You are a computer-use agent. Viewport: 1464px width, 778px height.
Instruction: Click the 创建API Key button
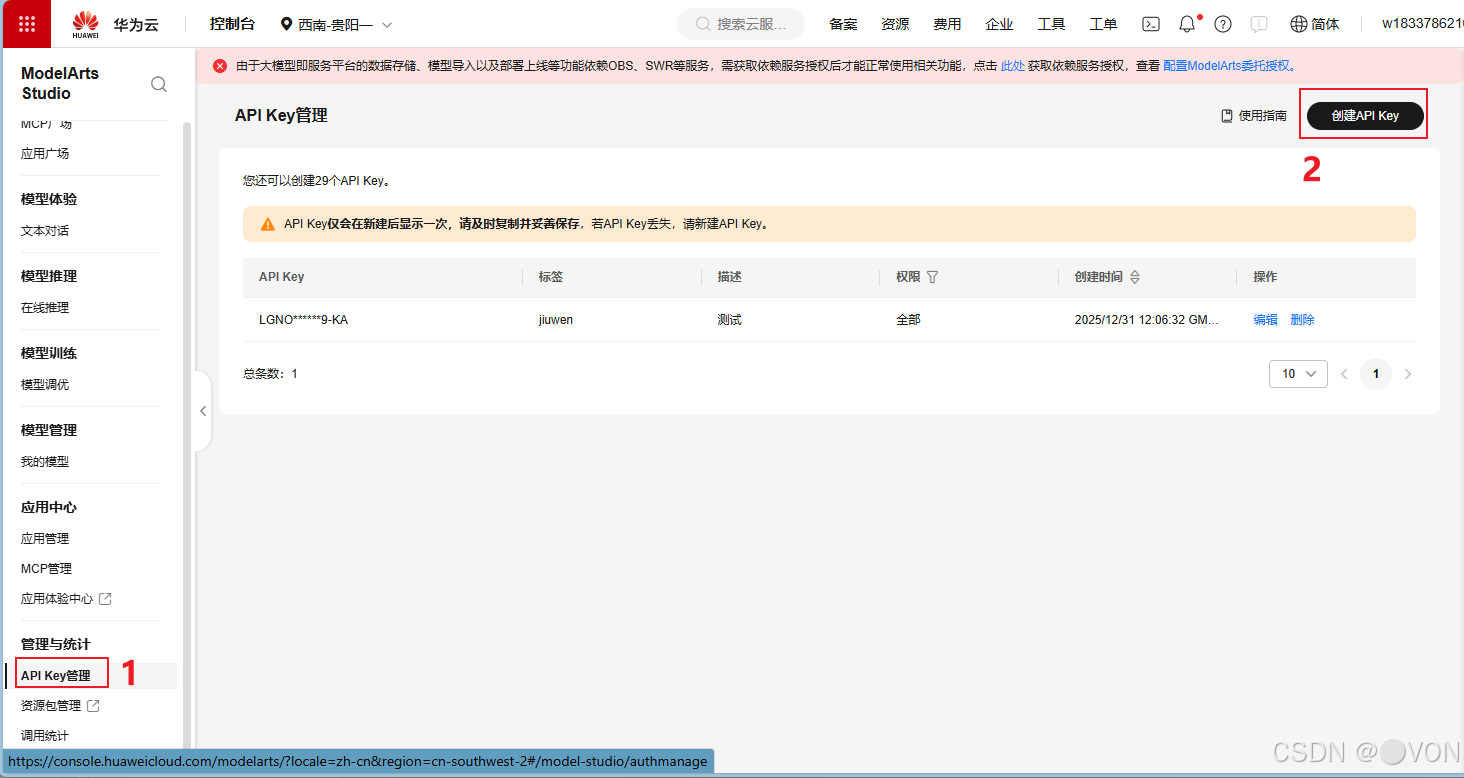click(1363, 114)
